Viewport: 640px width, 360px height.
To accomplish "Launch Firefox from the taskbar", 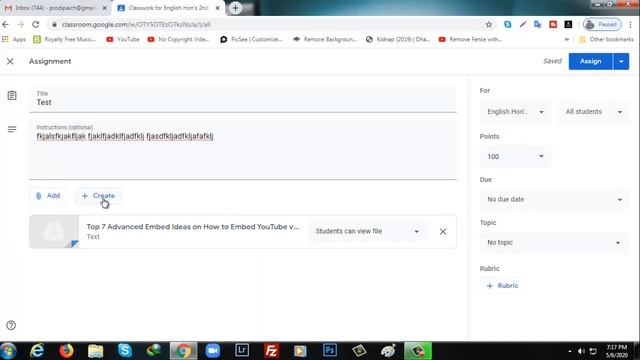I will 66,351.
